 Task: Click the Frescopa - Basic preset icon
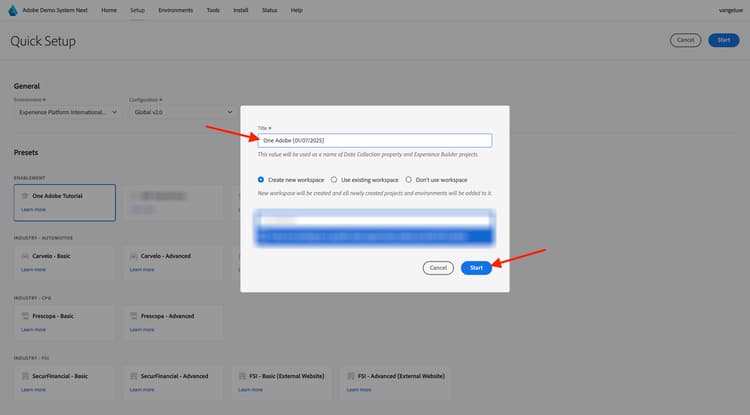click(x=25, y=316)
